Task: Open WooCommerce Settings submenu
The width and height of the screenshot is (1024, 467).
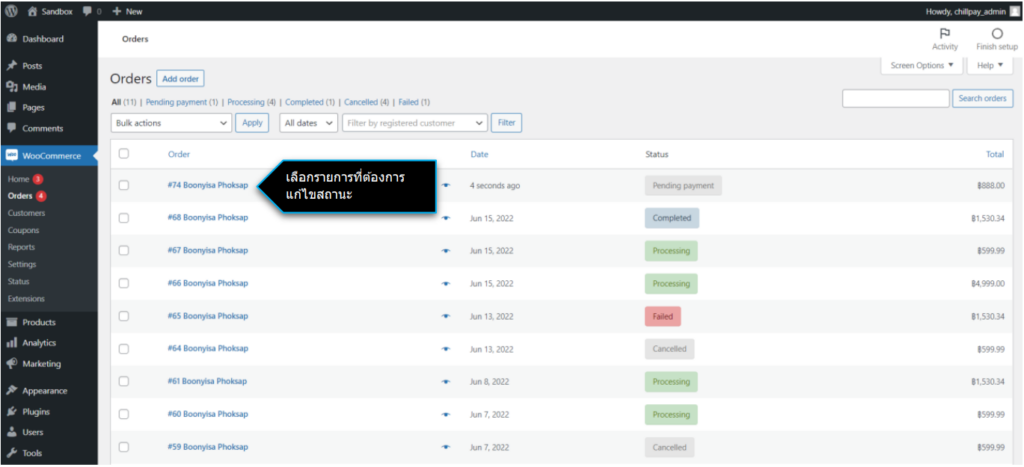Action: (22, 264)
